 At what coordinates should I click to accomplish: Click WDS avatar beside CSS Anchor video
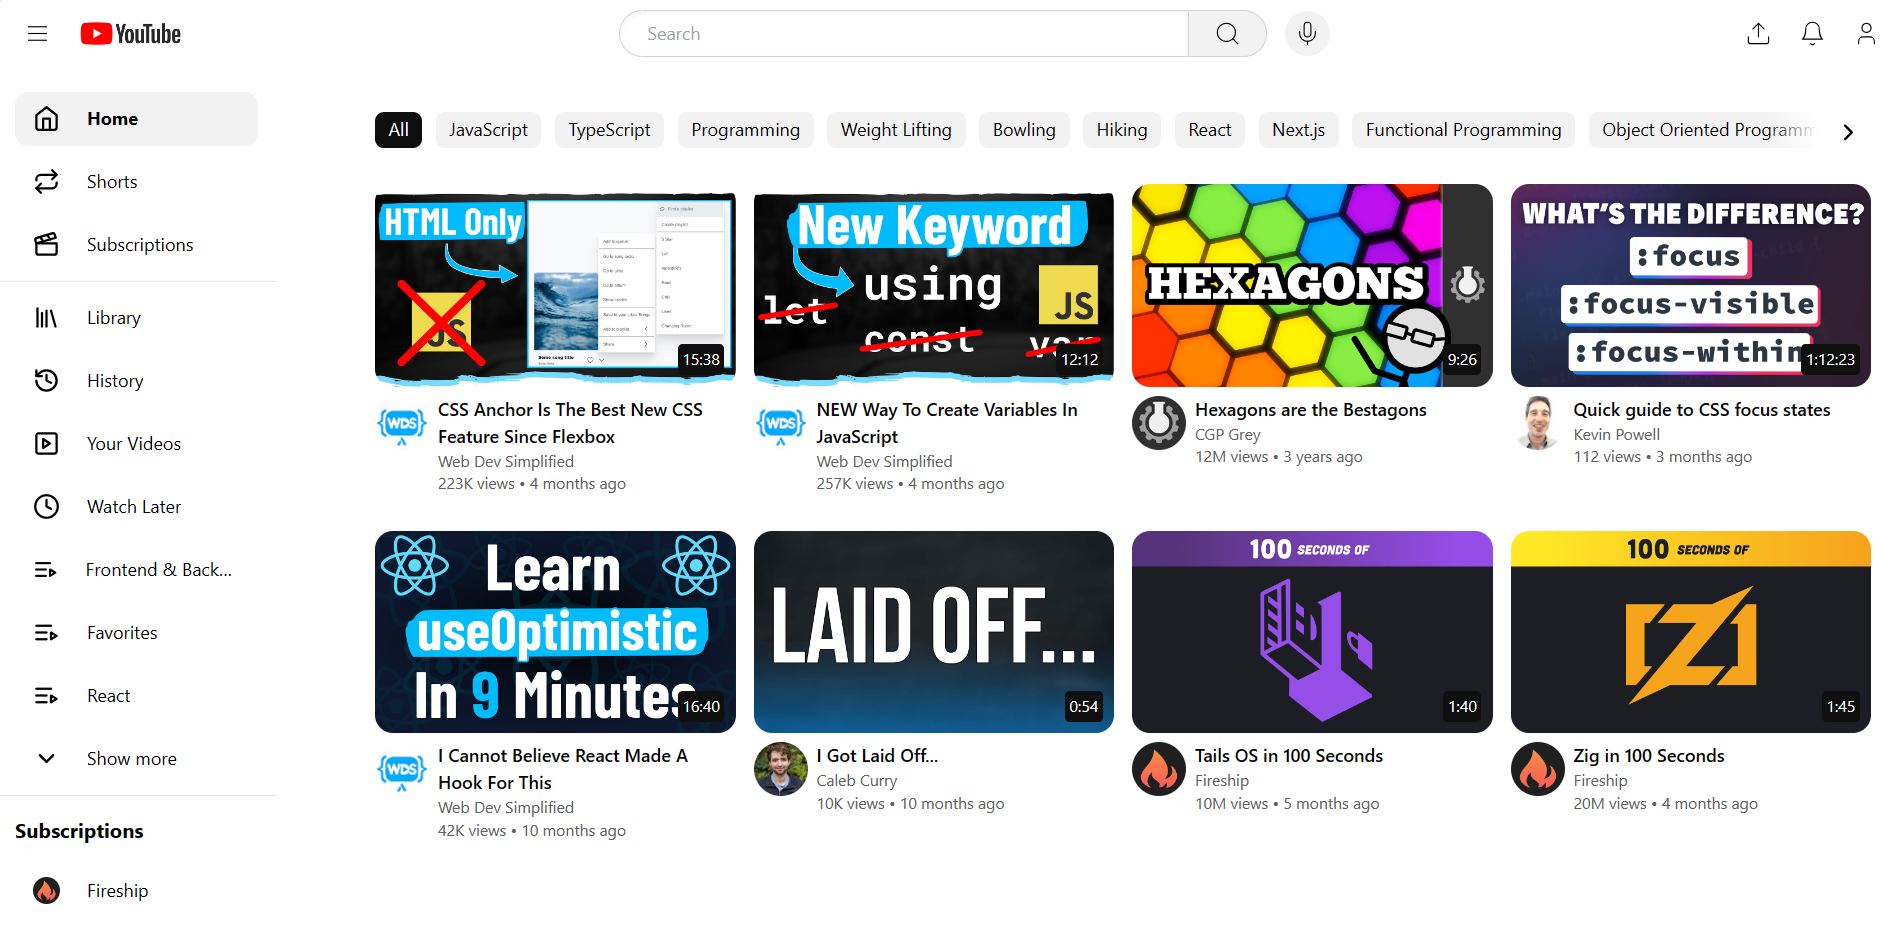(x=402, y=424)
